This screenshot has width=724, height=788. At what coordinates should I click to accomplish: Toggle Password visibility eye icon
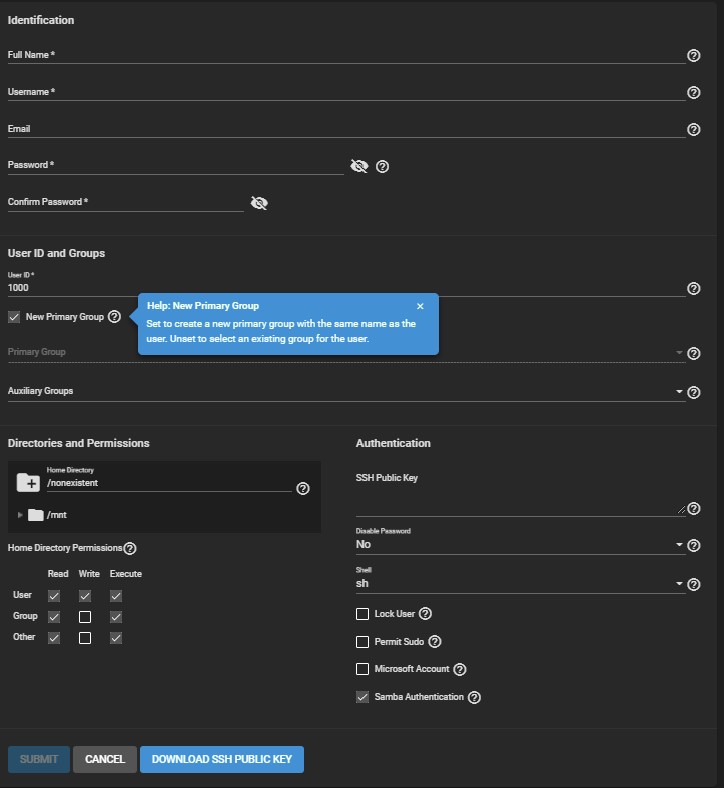point(359,166)
